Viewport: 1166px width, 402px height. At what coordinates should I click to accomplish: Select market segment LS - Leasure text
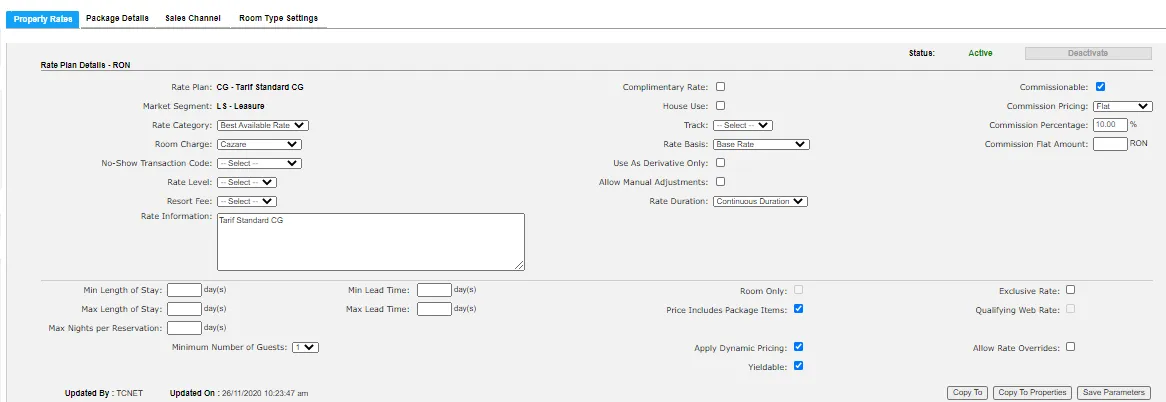pyautogui.click(x=240, y=106)
